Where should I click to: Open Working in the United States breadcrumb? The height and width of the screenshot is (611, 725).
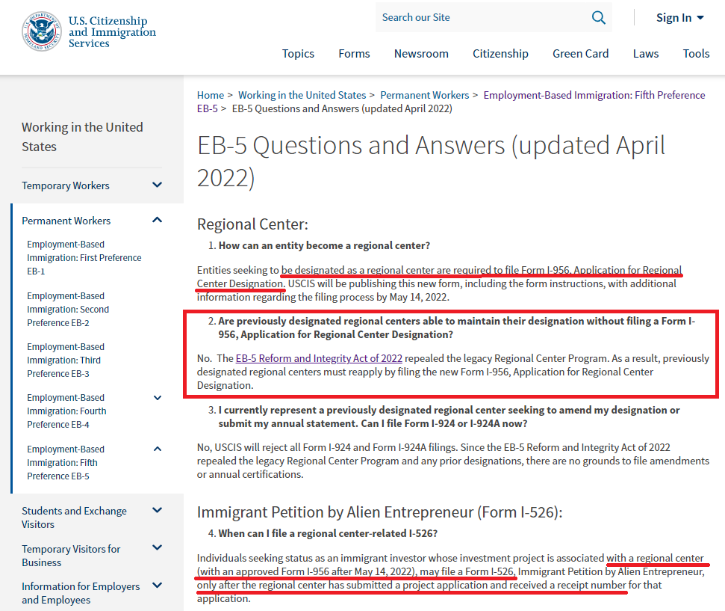coord(302,95)
